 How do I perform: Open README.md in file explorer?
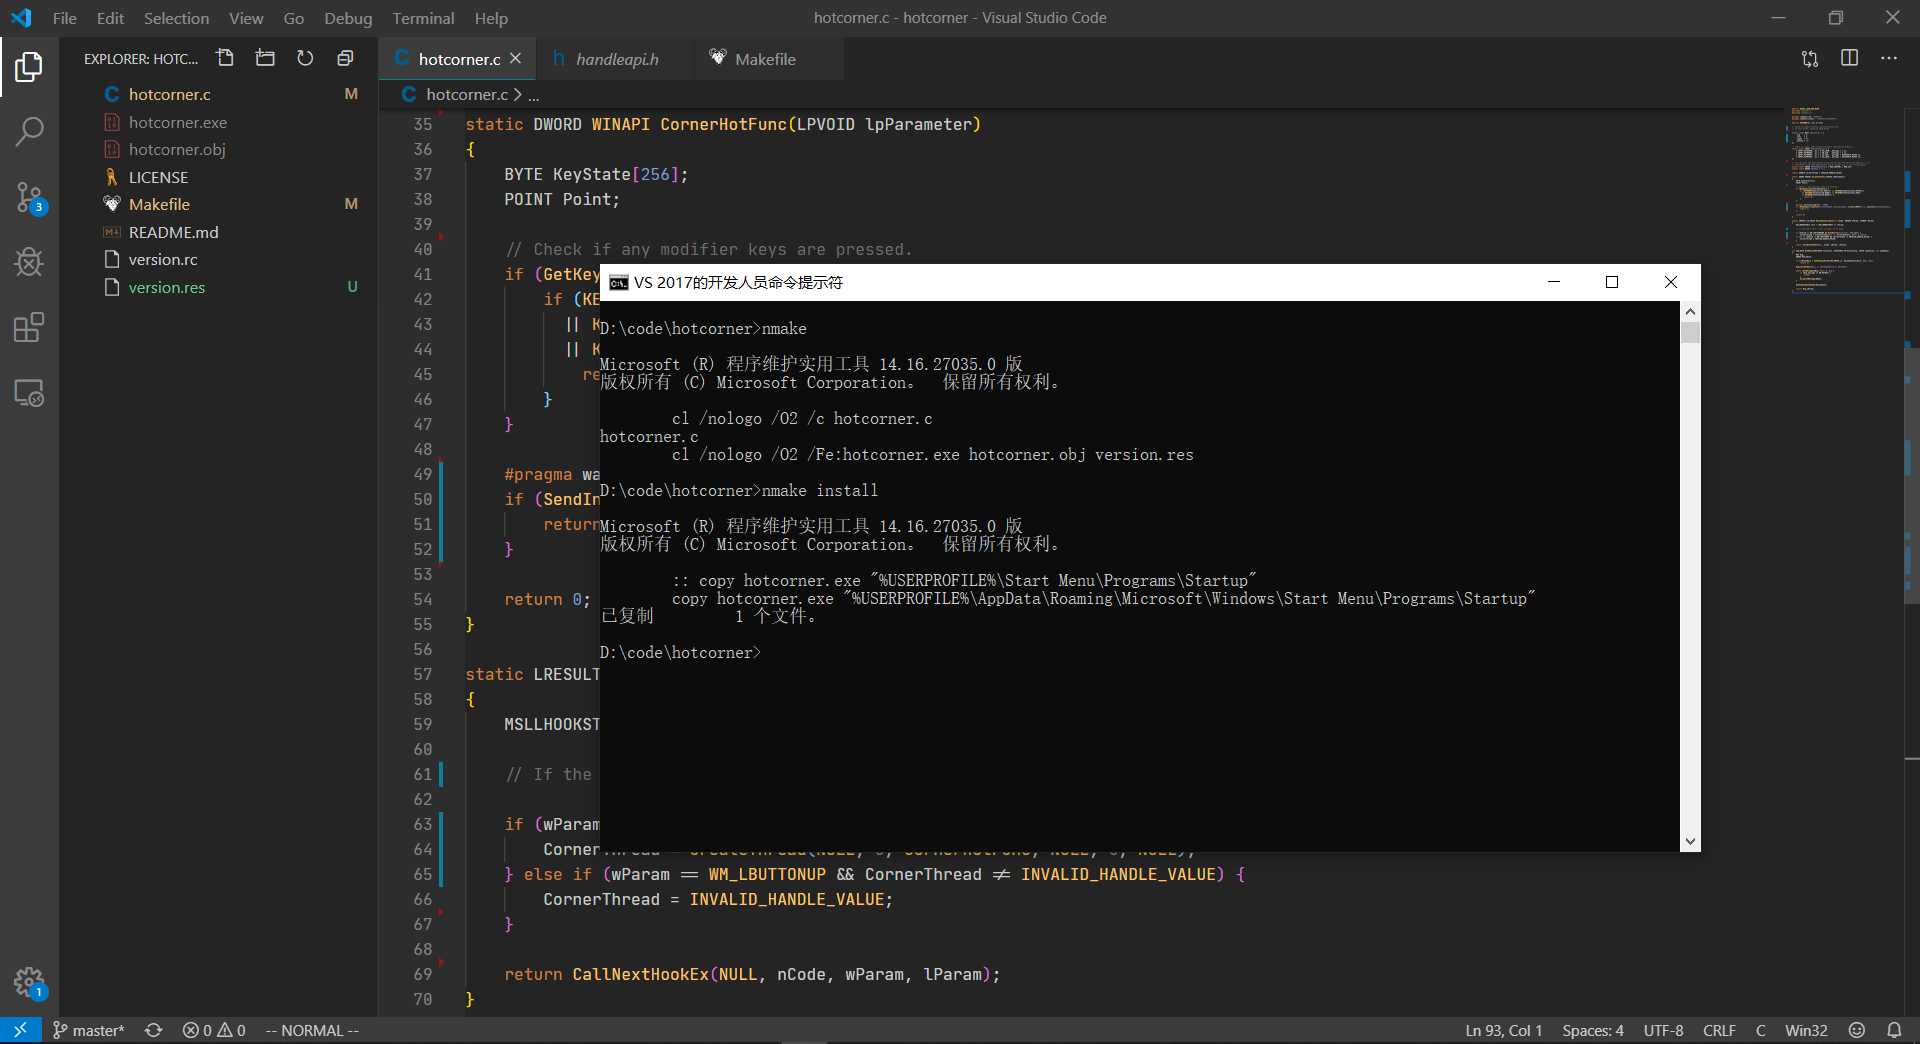218,232
